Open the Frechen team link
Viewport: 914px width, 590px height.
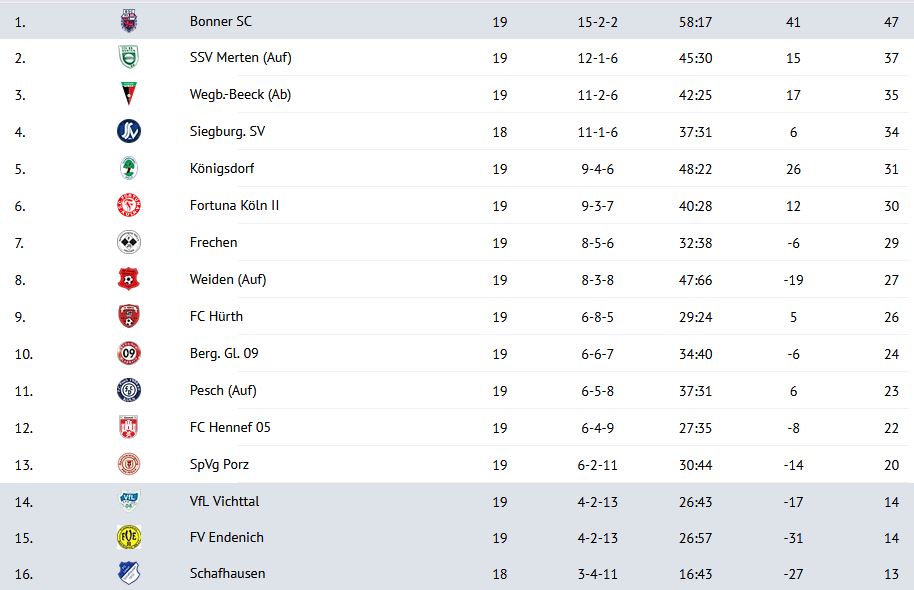coord(213,243)
